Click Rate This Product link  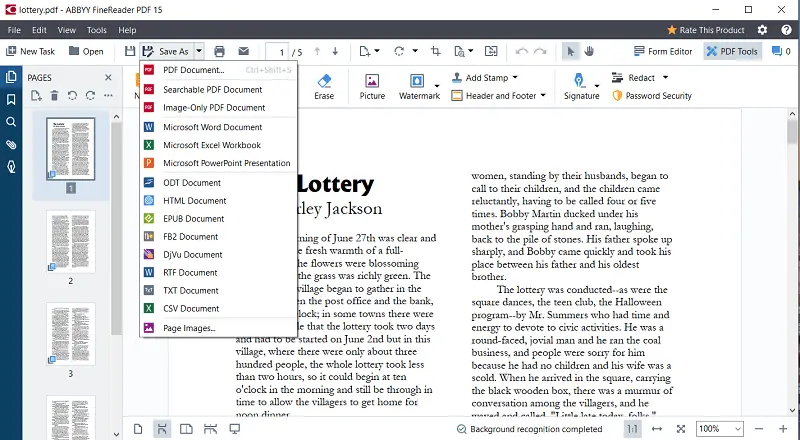pyautogui.click(x=707, y=30)
